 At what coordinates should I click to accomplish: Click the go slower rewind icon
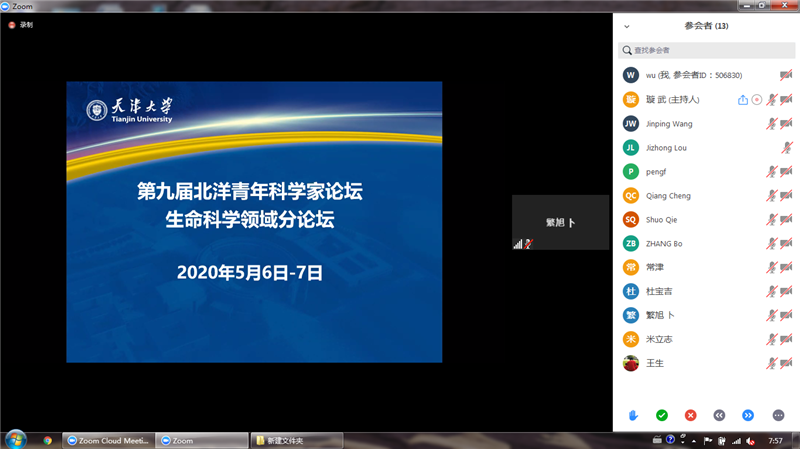point(718,415)
